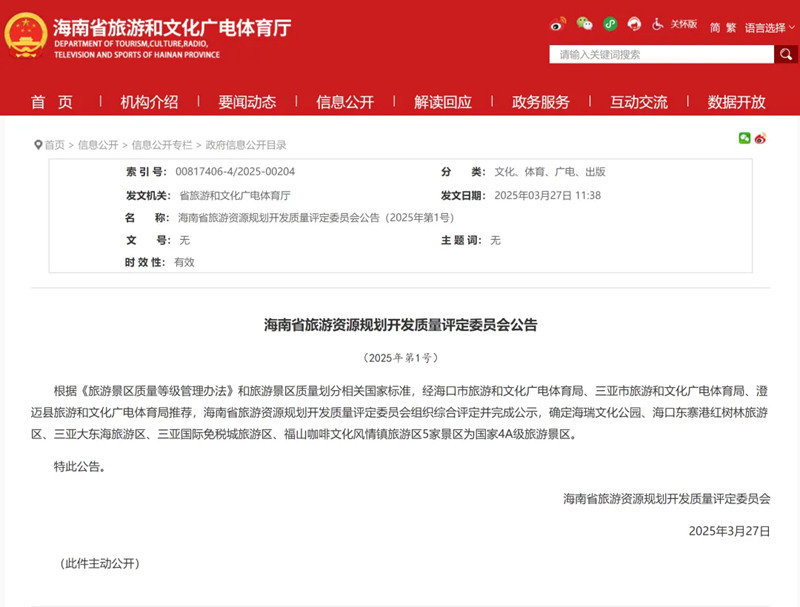Screen dimensions: 800x607
Task: Open the accessibility wheelchair icon
Action: pos(657,25)
